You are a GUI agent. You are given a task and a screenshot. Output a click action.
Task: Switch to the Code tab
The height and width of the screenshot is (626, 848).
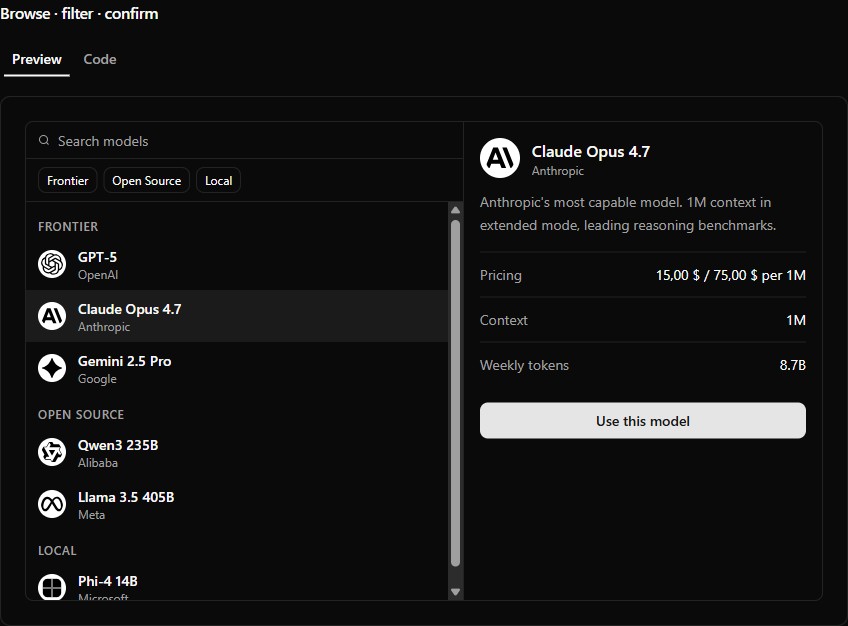100,59
